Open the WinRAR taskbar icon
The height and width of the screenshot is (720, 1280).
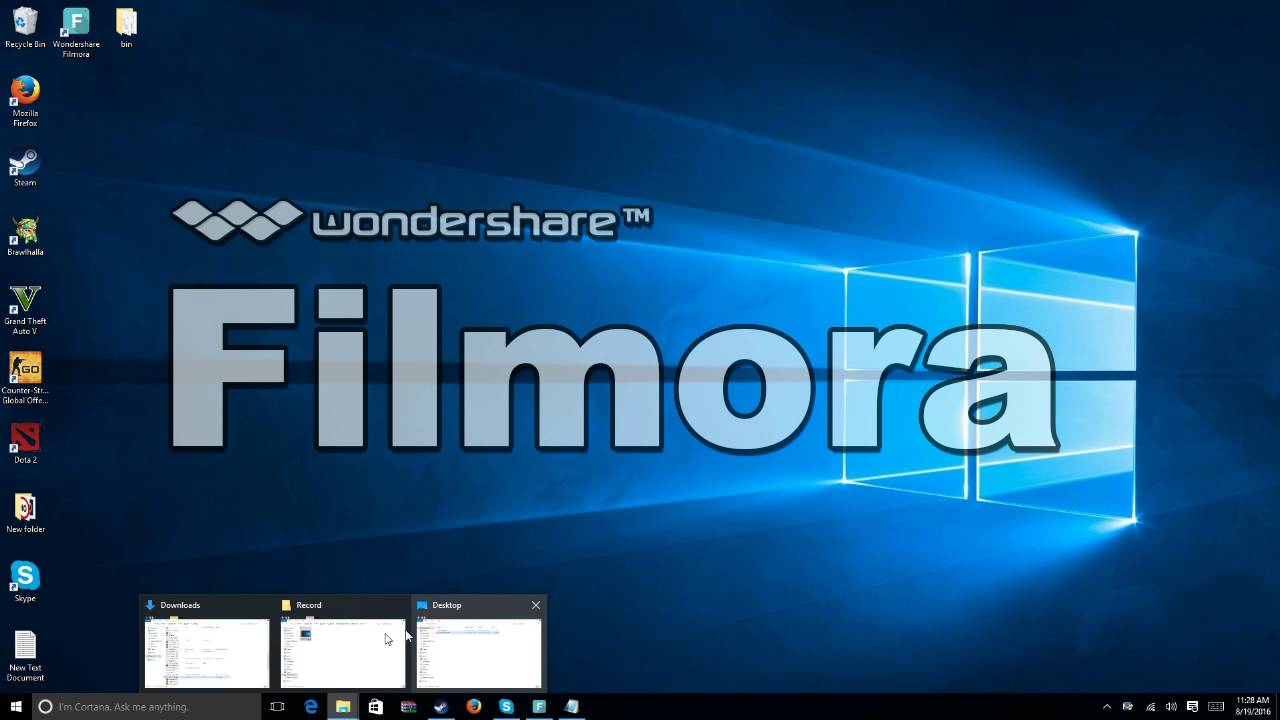click(408, 706)
